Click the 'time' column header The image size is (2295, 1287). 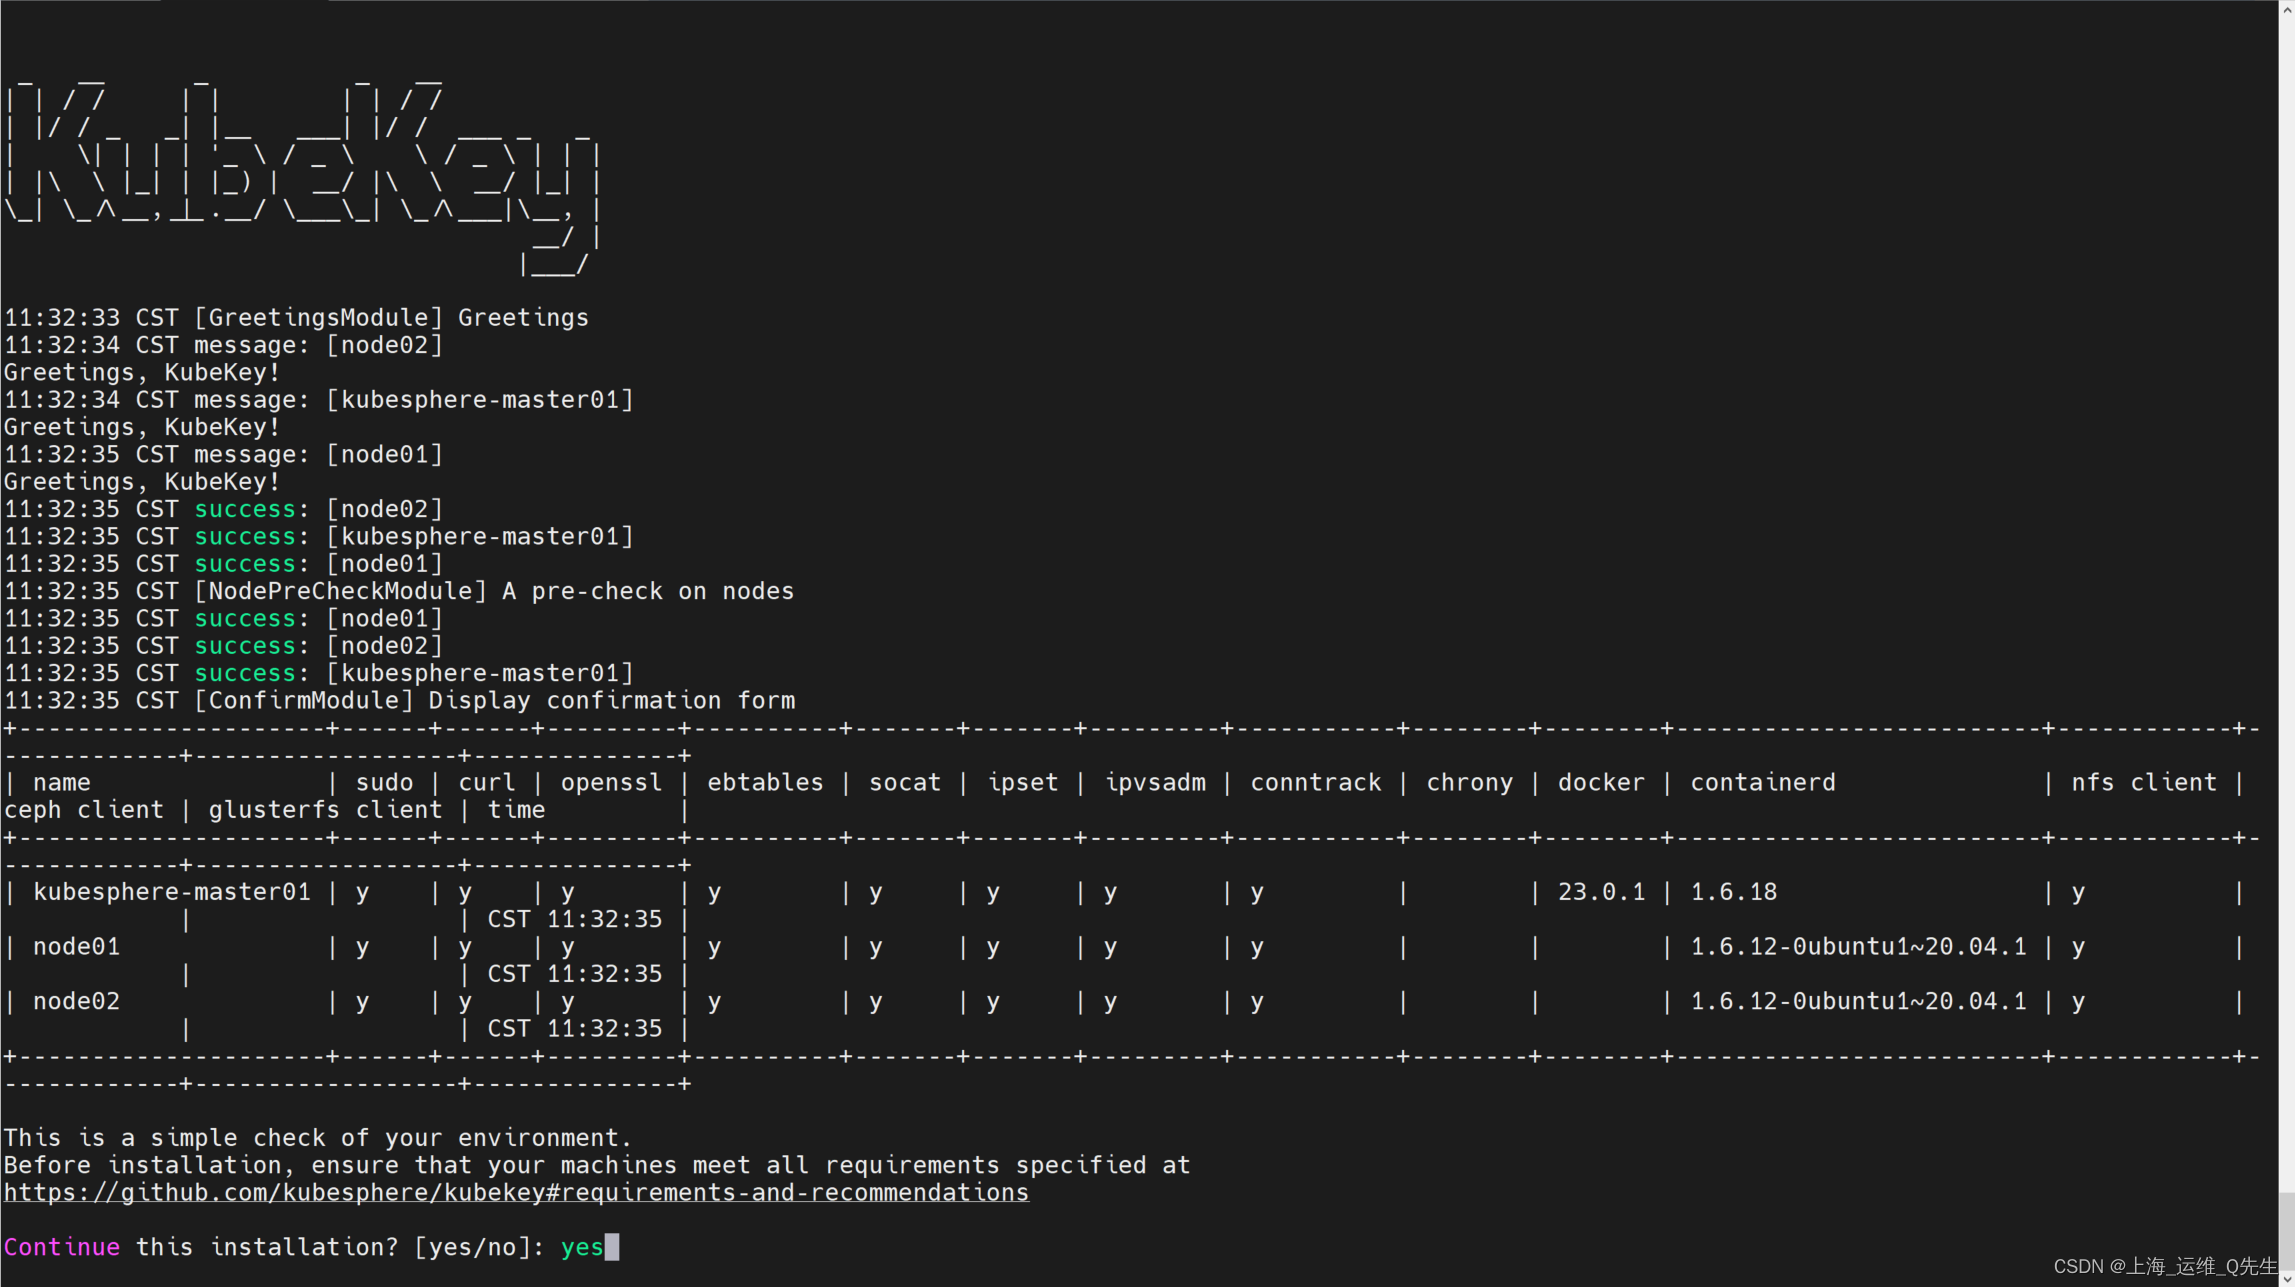[x=516, y=810]
